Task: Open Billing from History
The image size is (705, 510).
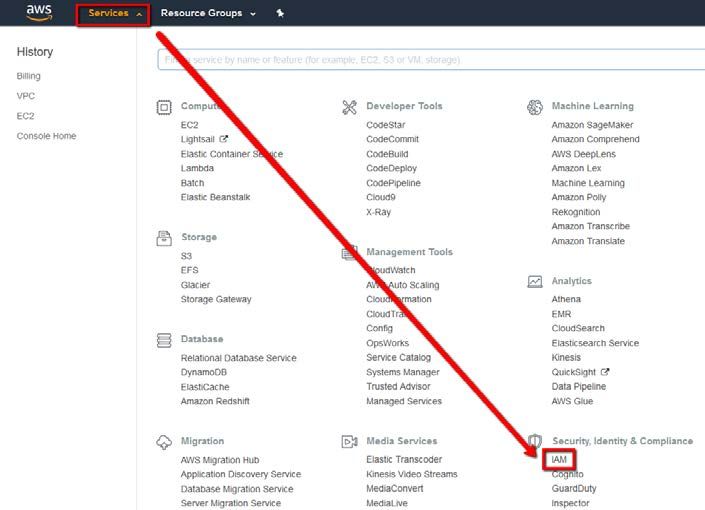Action: pos(28,76)
